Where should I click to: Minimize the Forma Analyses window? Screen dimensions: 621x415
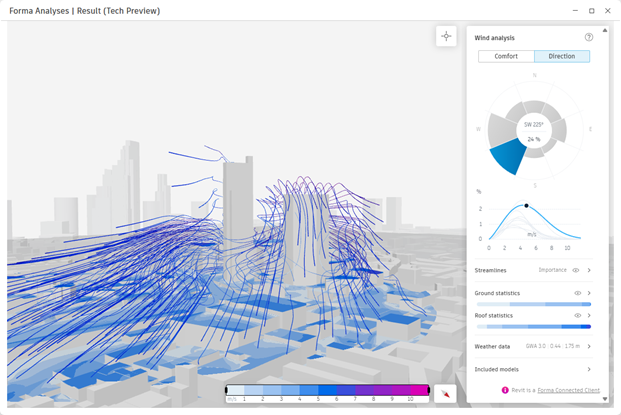574,10
